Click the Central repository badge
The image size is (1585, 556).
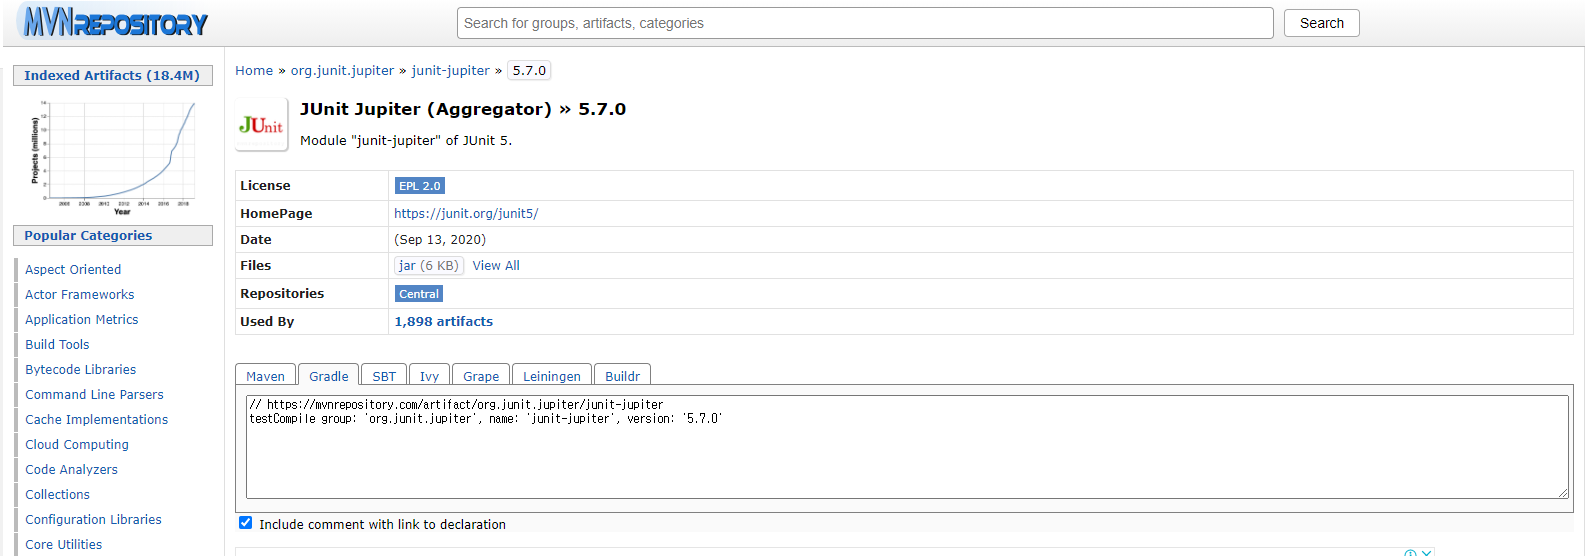tap(418, 294)
